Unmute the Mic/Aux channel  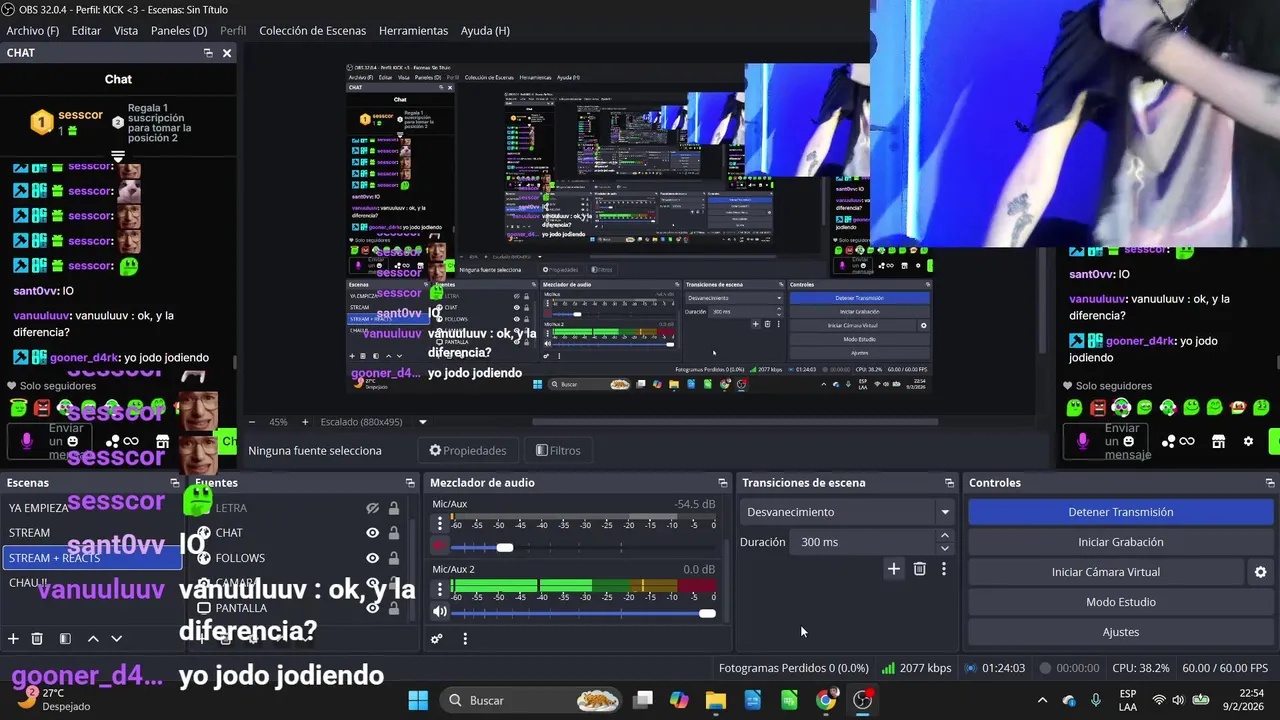[x=440, y=546]
